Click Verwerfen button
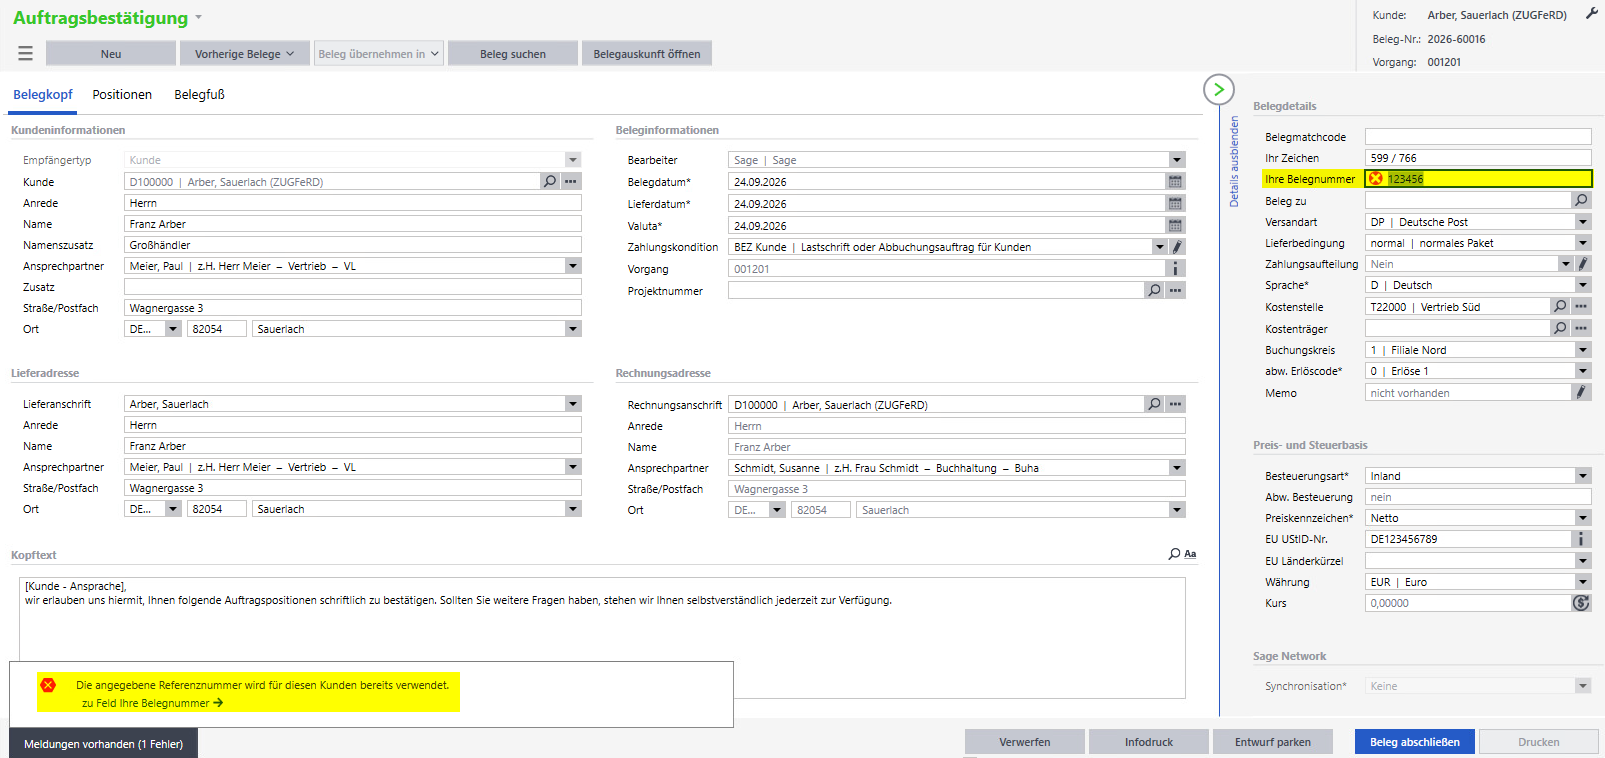Image resolution: width=1605 pixels, height=758 pixels. [x=1025, y=742]
